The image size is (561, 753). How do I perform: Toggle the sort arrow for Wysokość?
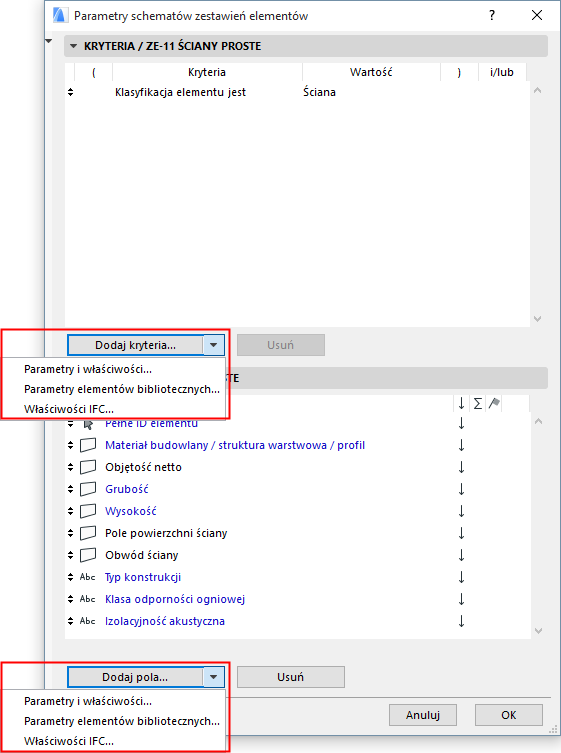click(x=462, y=511)
